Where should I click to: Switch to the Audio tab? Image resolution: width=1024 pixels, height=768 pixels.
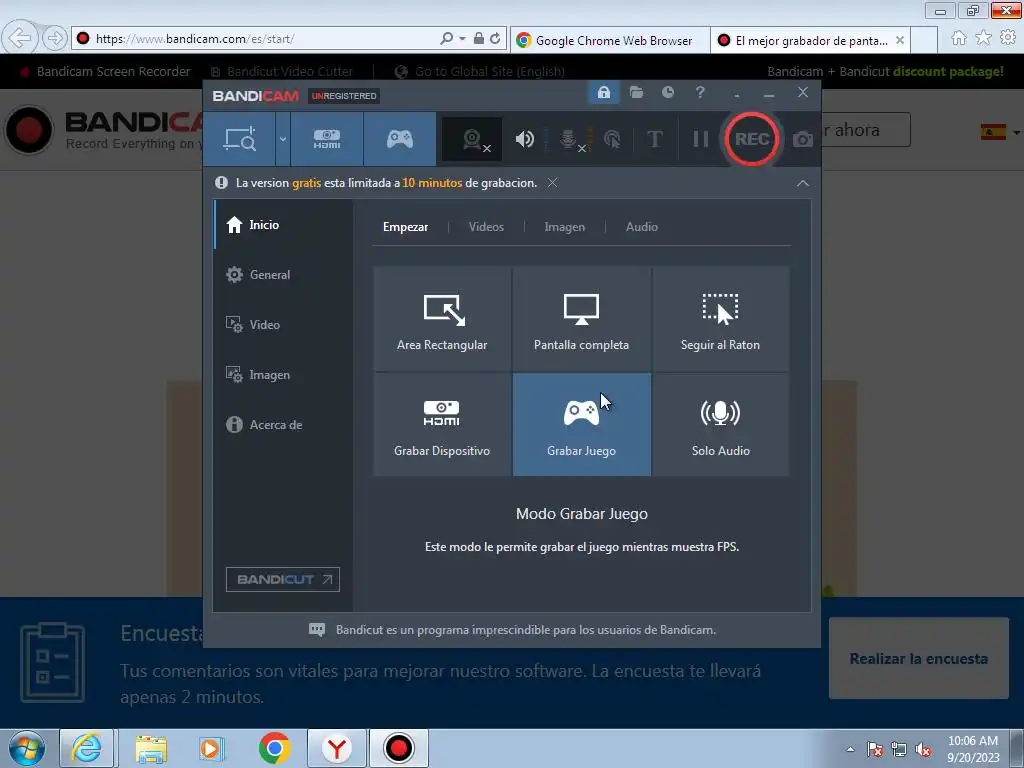641,227
